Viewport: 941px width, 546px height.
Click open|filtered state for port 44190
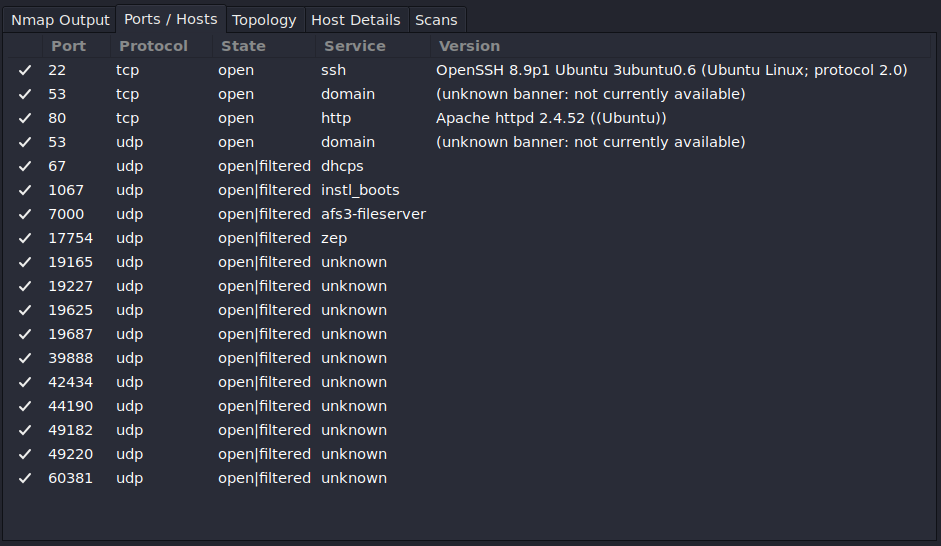click(x=264, y=406)
